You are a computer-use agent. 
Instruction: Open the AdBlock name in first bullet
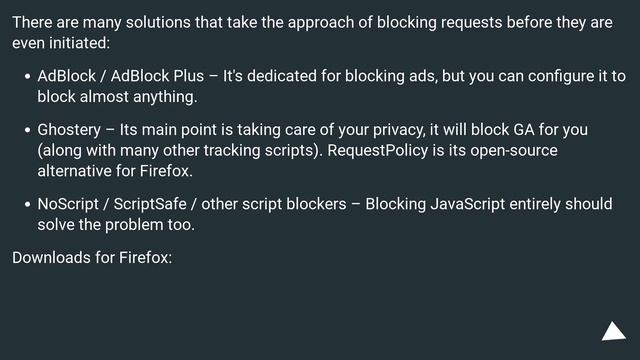tap(67, 76)
